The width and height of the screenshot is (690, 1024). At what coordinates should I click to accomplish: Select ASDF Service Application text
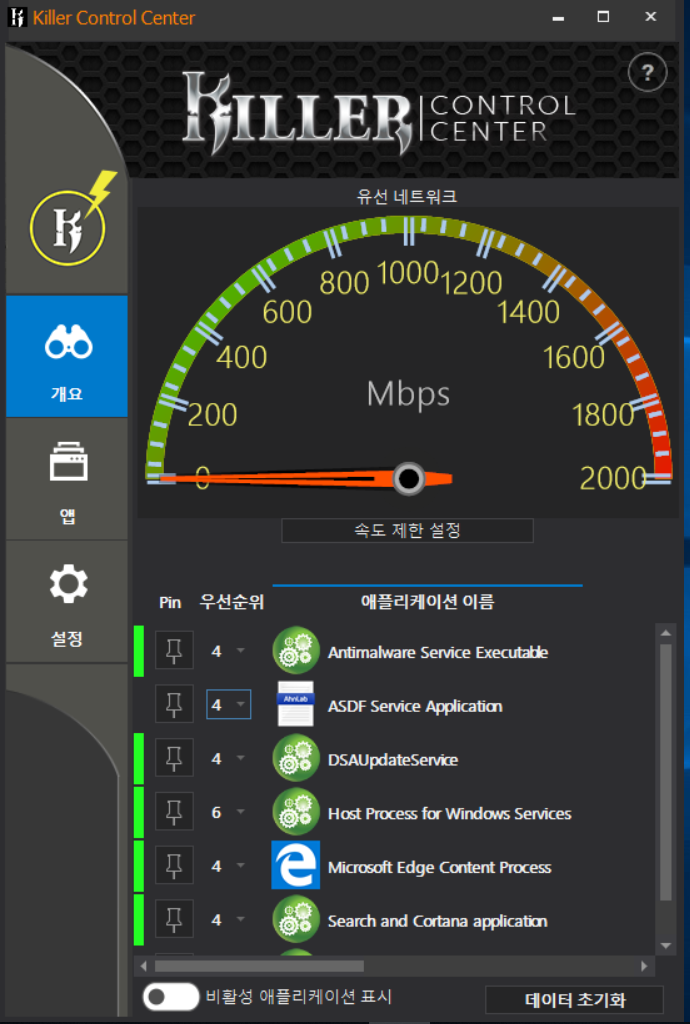(x=415, y=706)
